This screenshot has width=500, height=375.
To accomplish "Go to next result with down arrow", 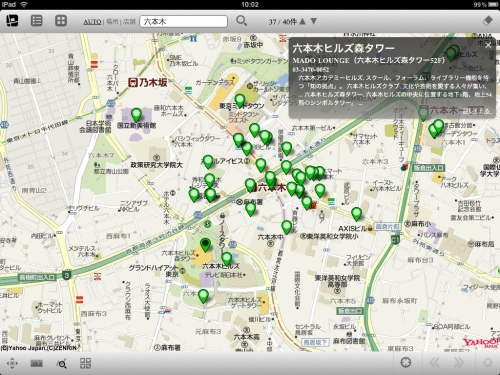I will tap(314, 21).
